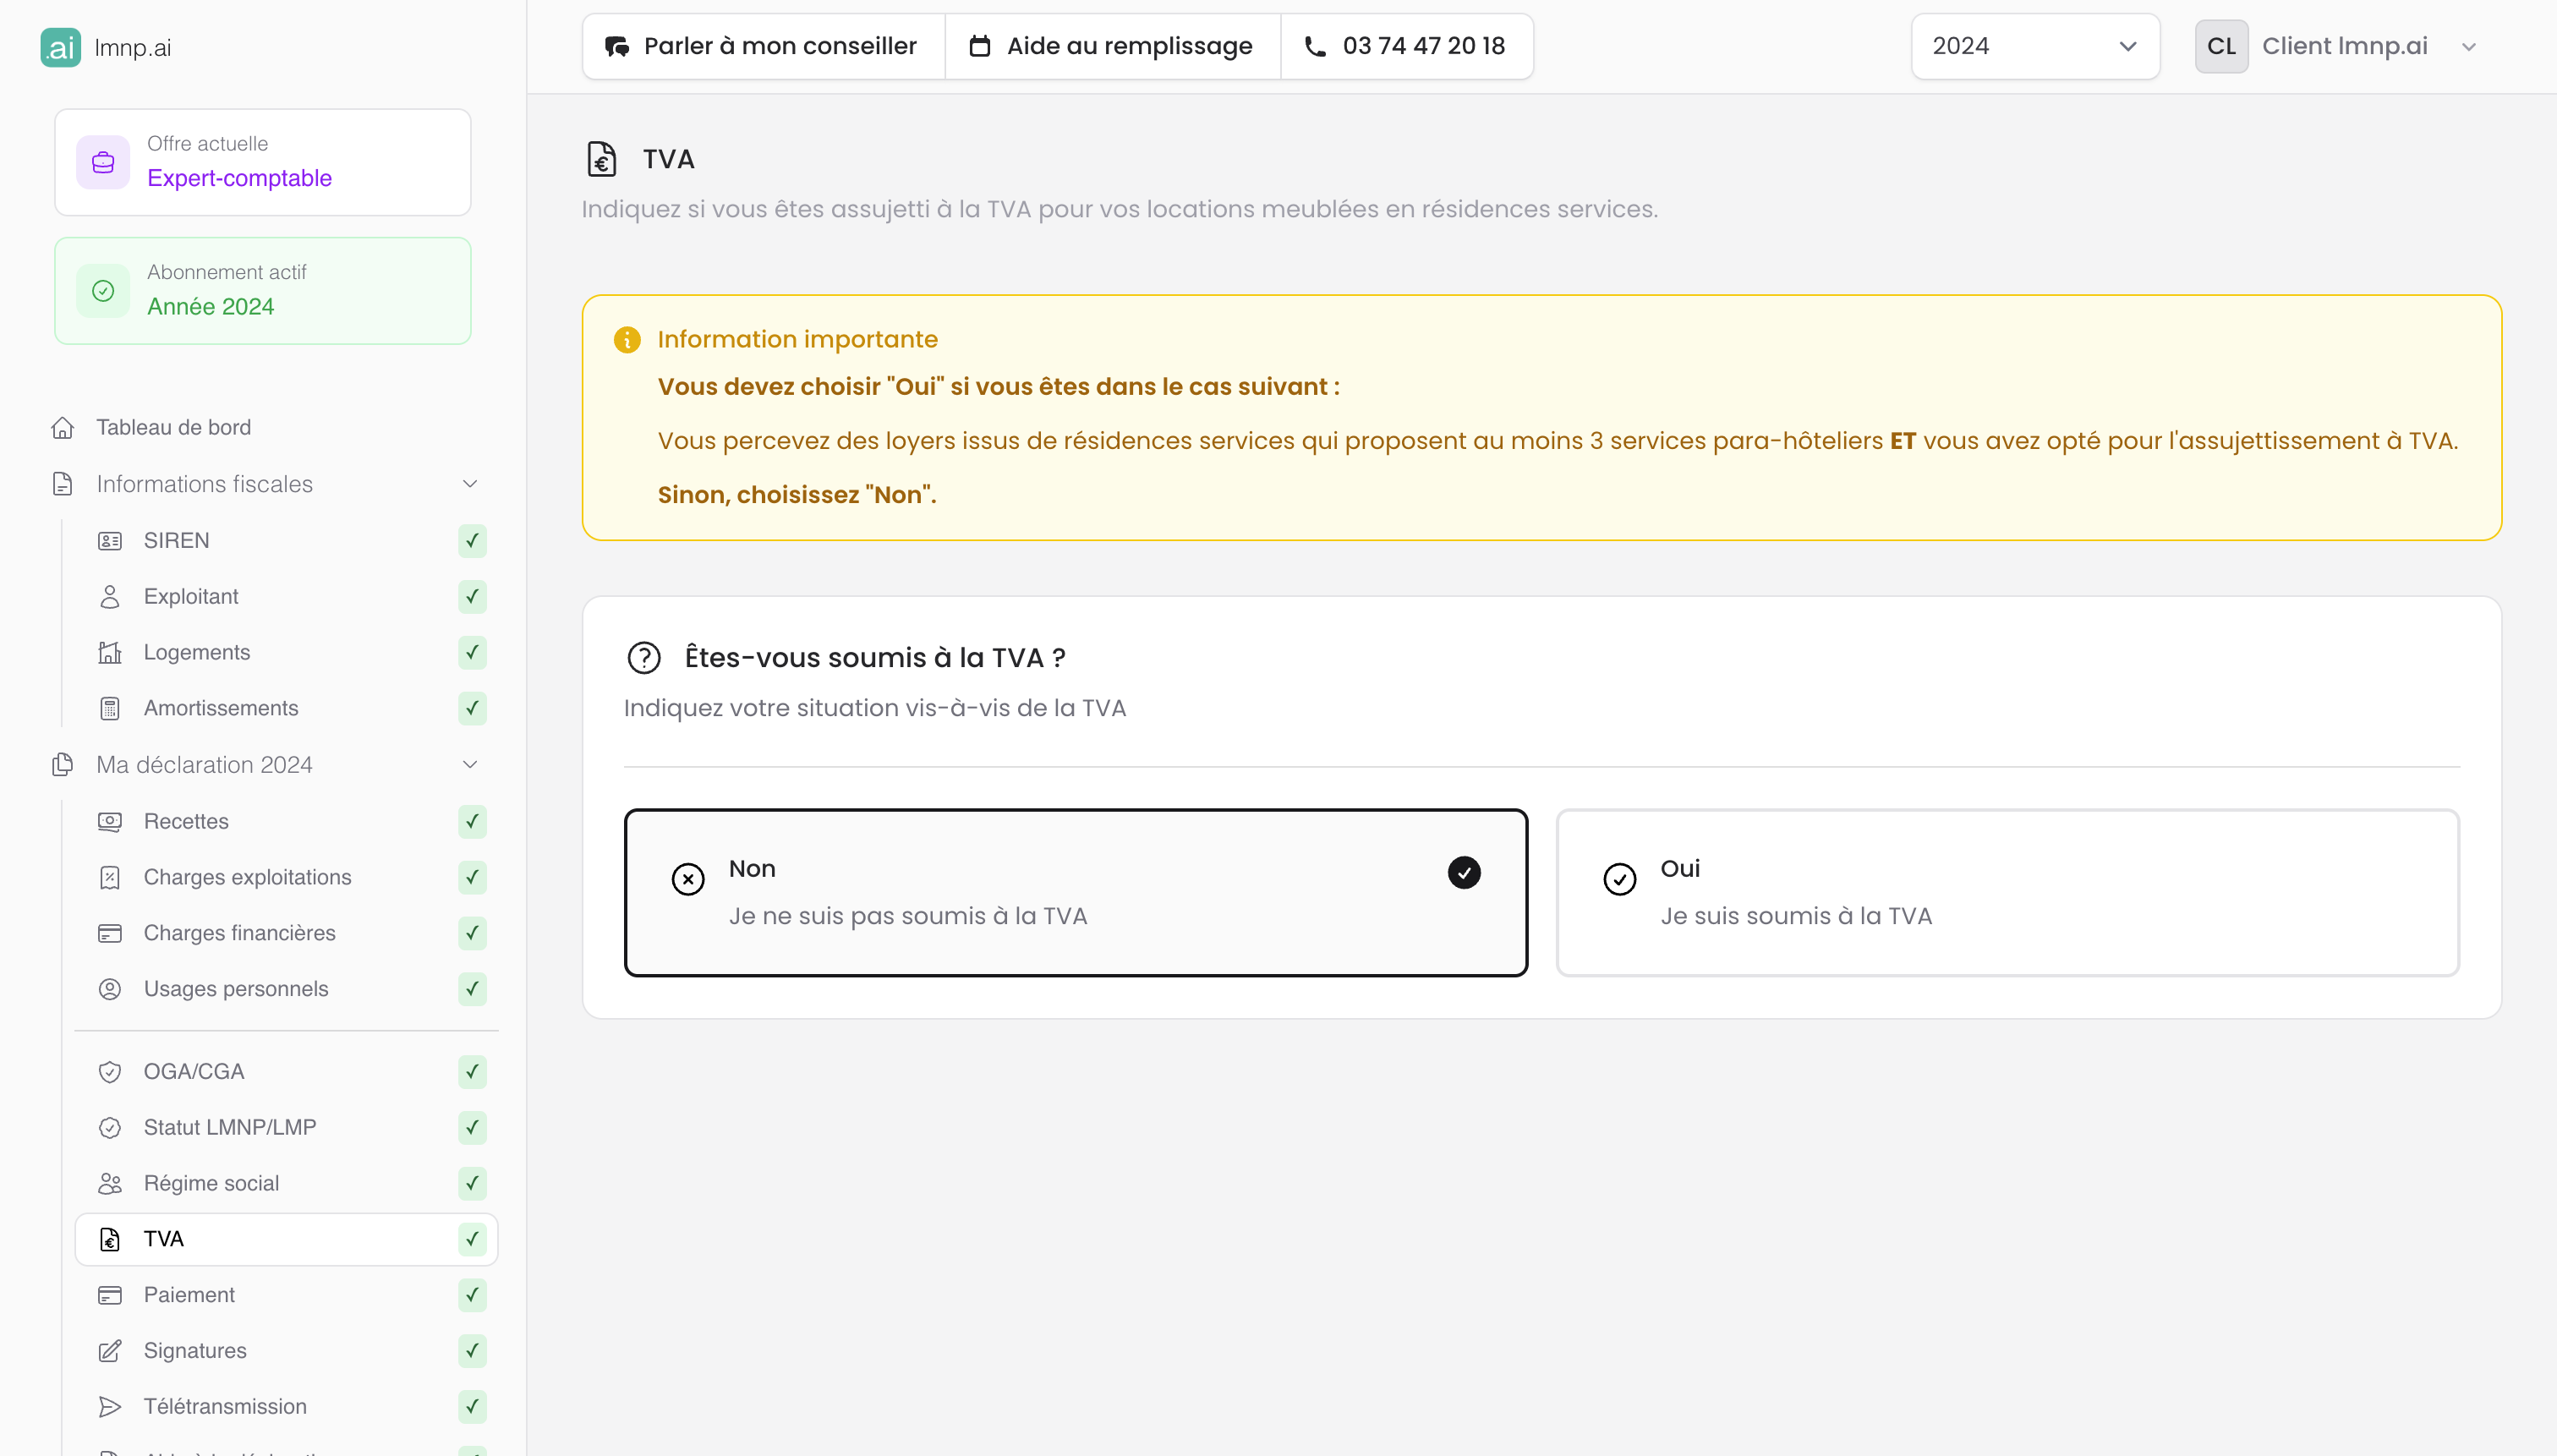The height and width of the screenshot is (1456, 2557).
Task: Select the Non radio option
Action: coord(1075,892)
